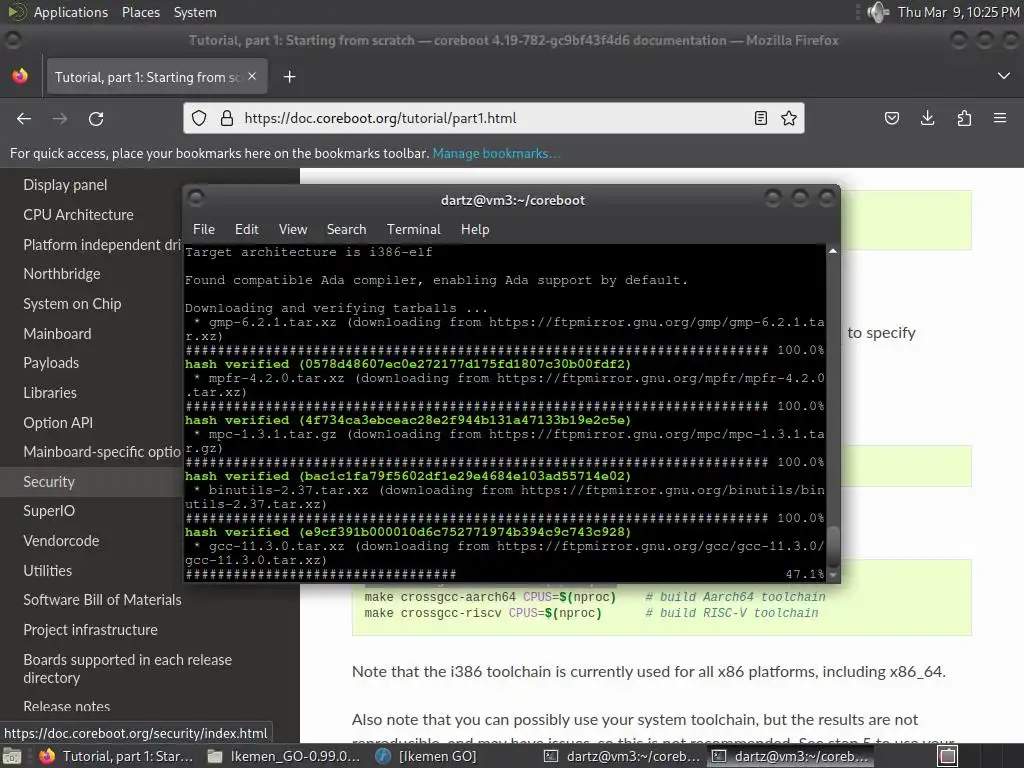The height and width of the screenshot is (768, 1024).
Task: Click the terminal scrollbar down arrow
Action: point(833,575)
